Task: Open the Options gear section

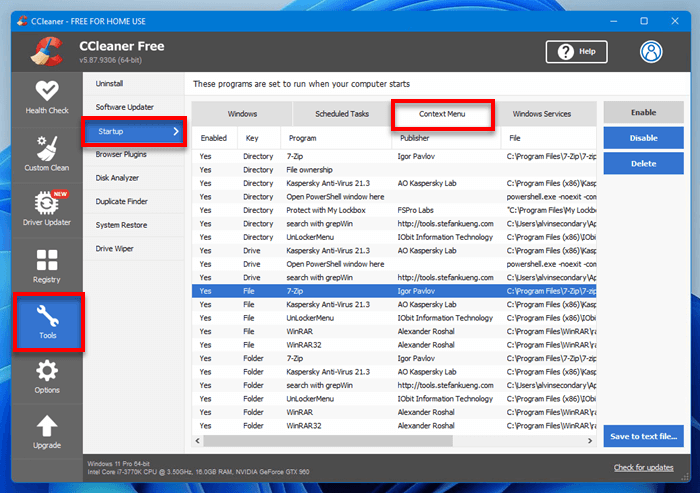Action: point(47,377)
